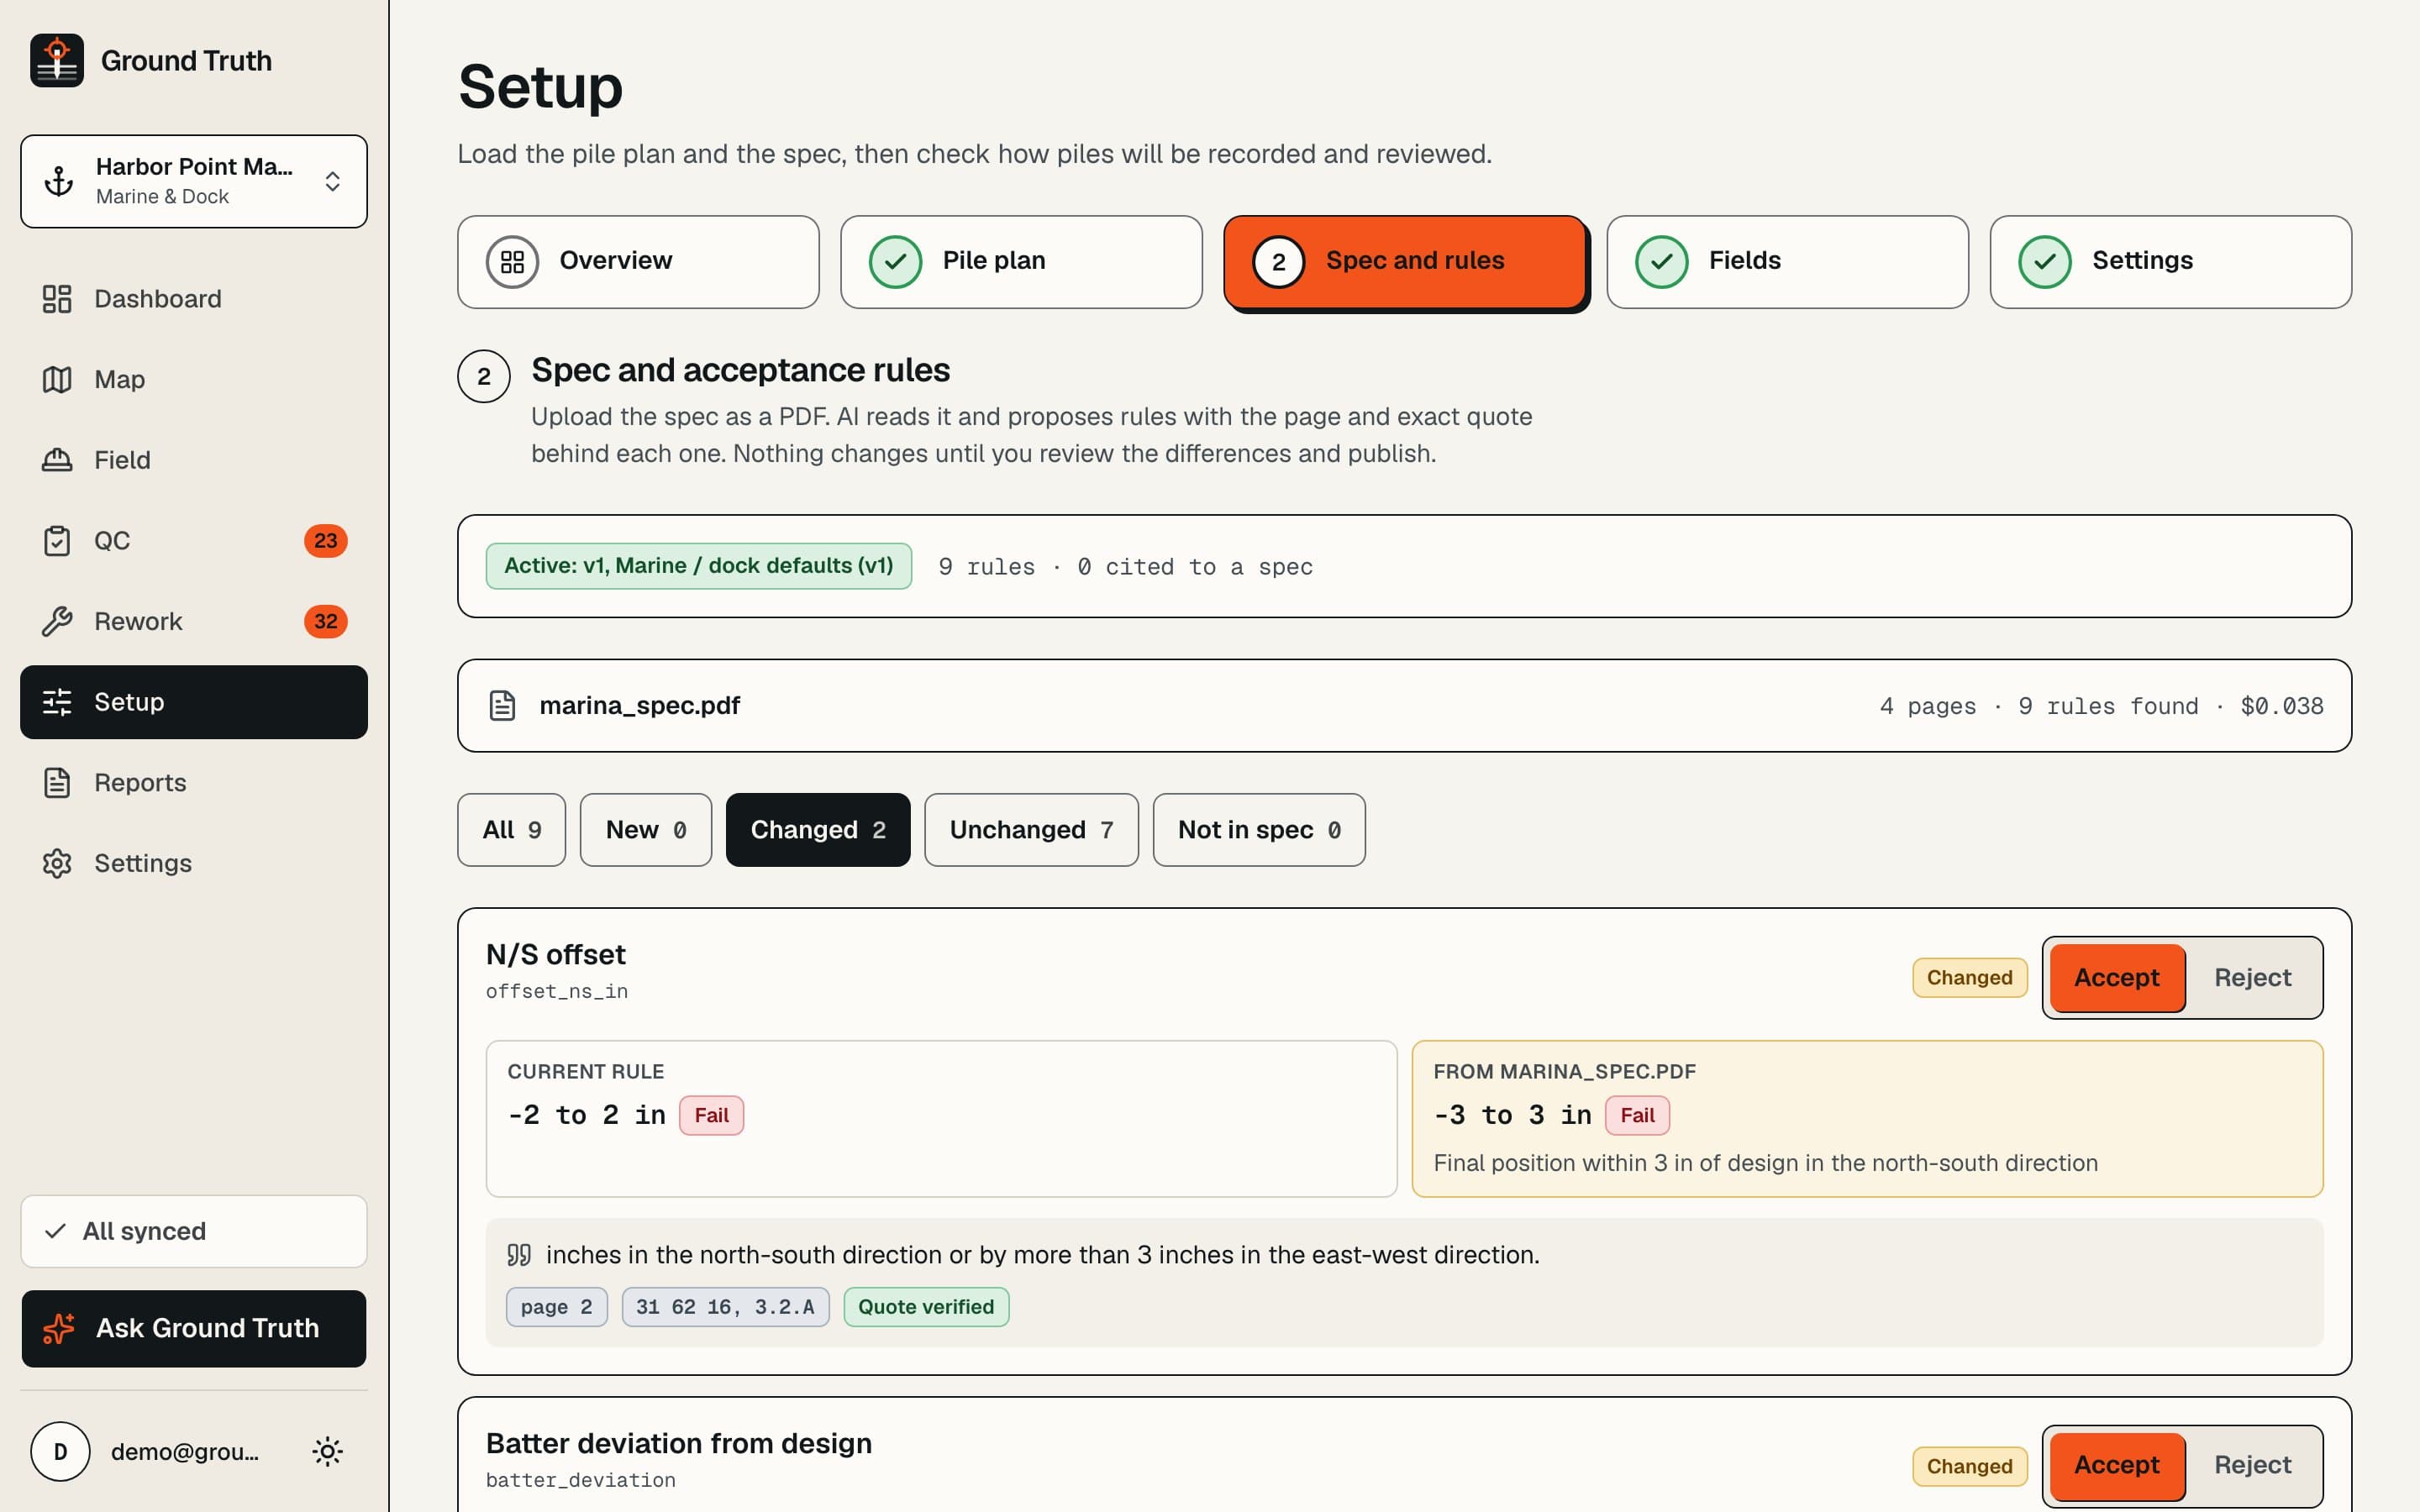Click the All synced status button

point(194,1231)
